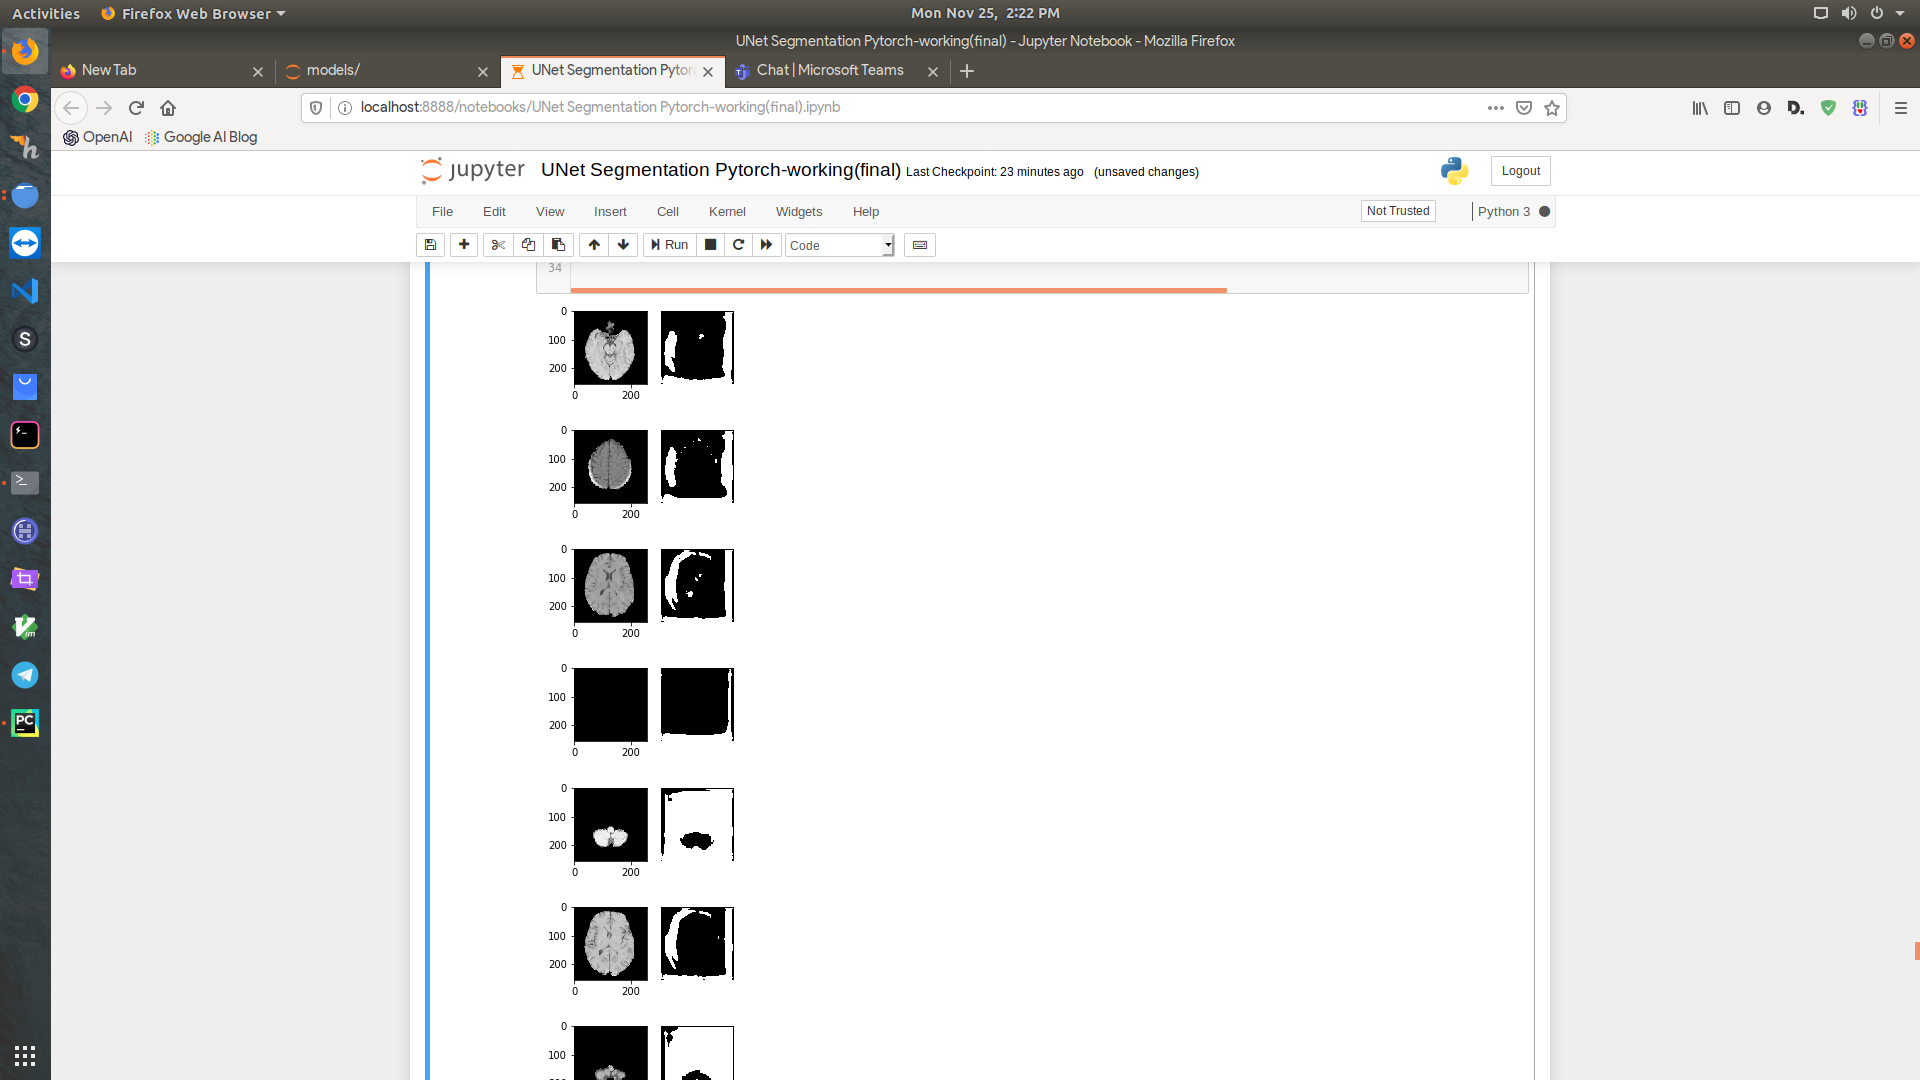Open the OpenAI bookmark
The image size is (1920, 1080).
[x=98, y=137]
